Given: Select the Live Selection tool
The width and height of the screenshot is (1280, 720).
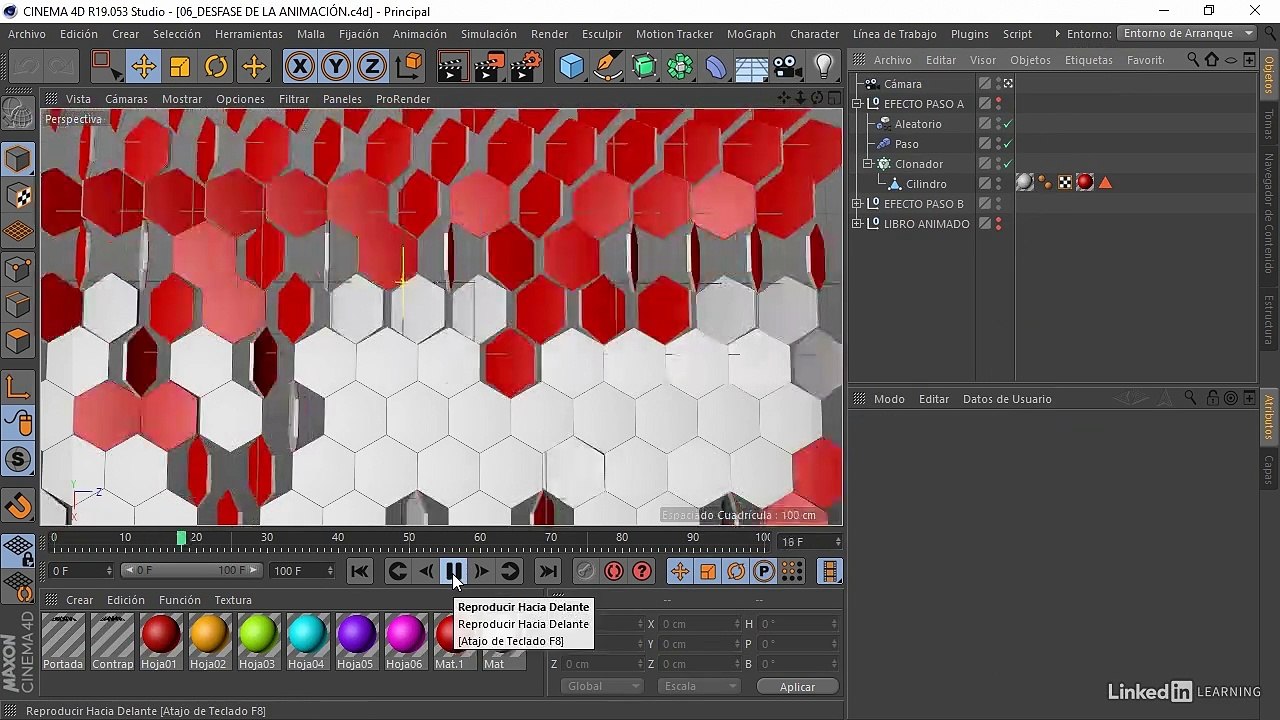Looking at the screenshot, I should click(x=106, y=67).
